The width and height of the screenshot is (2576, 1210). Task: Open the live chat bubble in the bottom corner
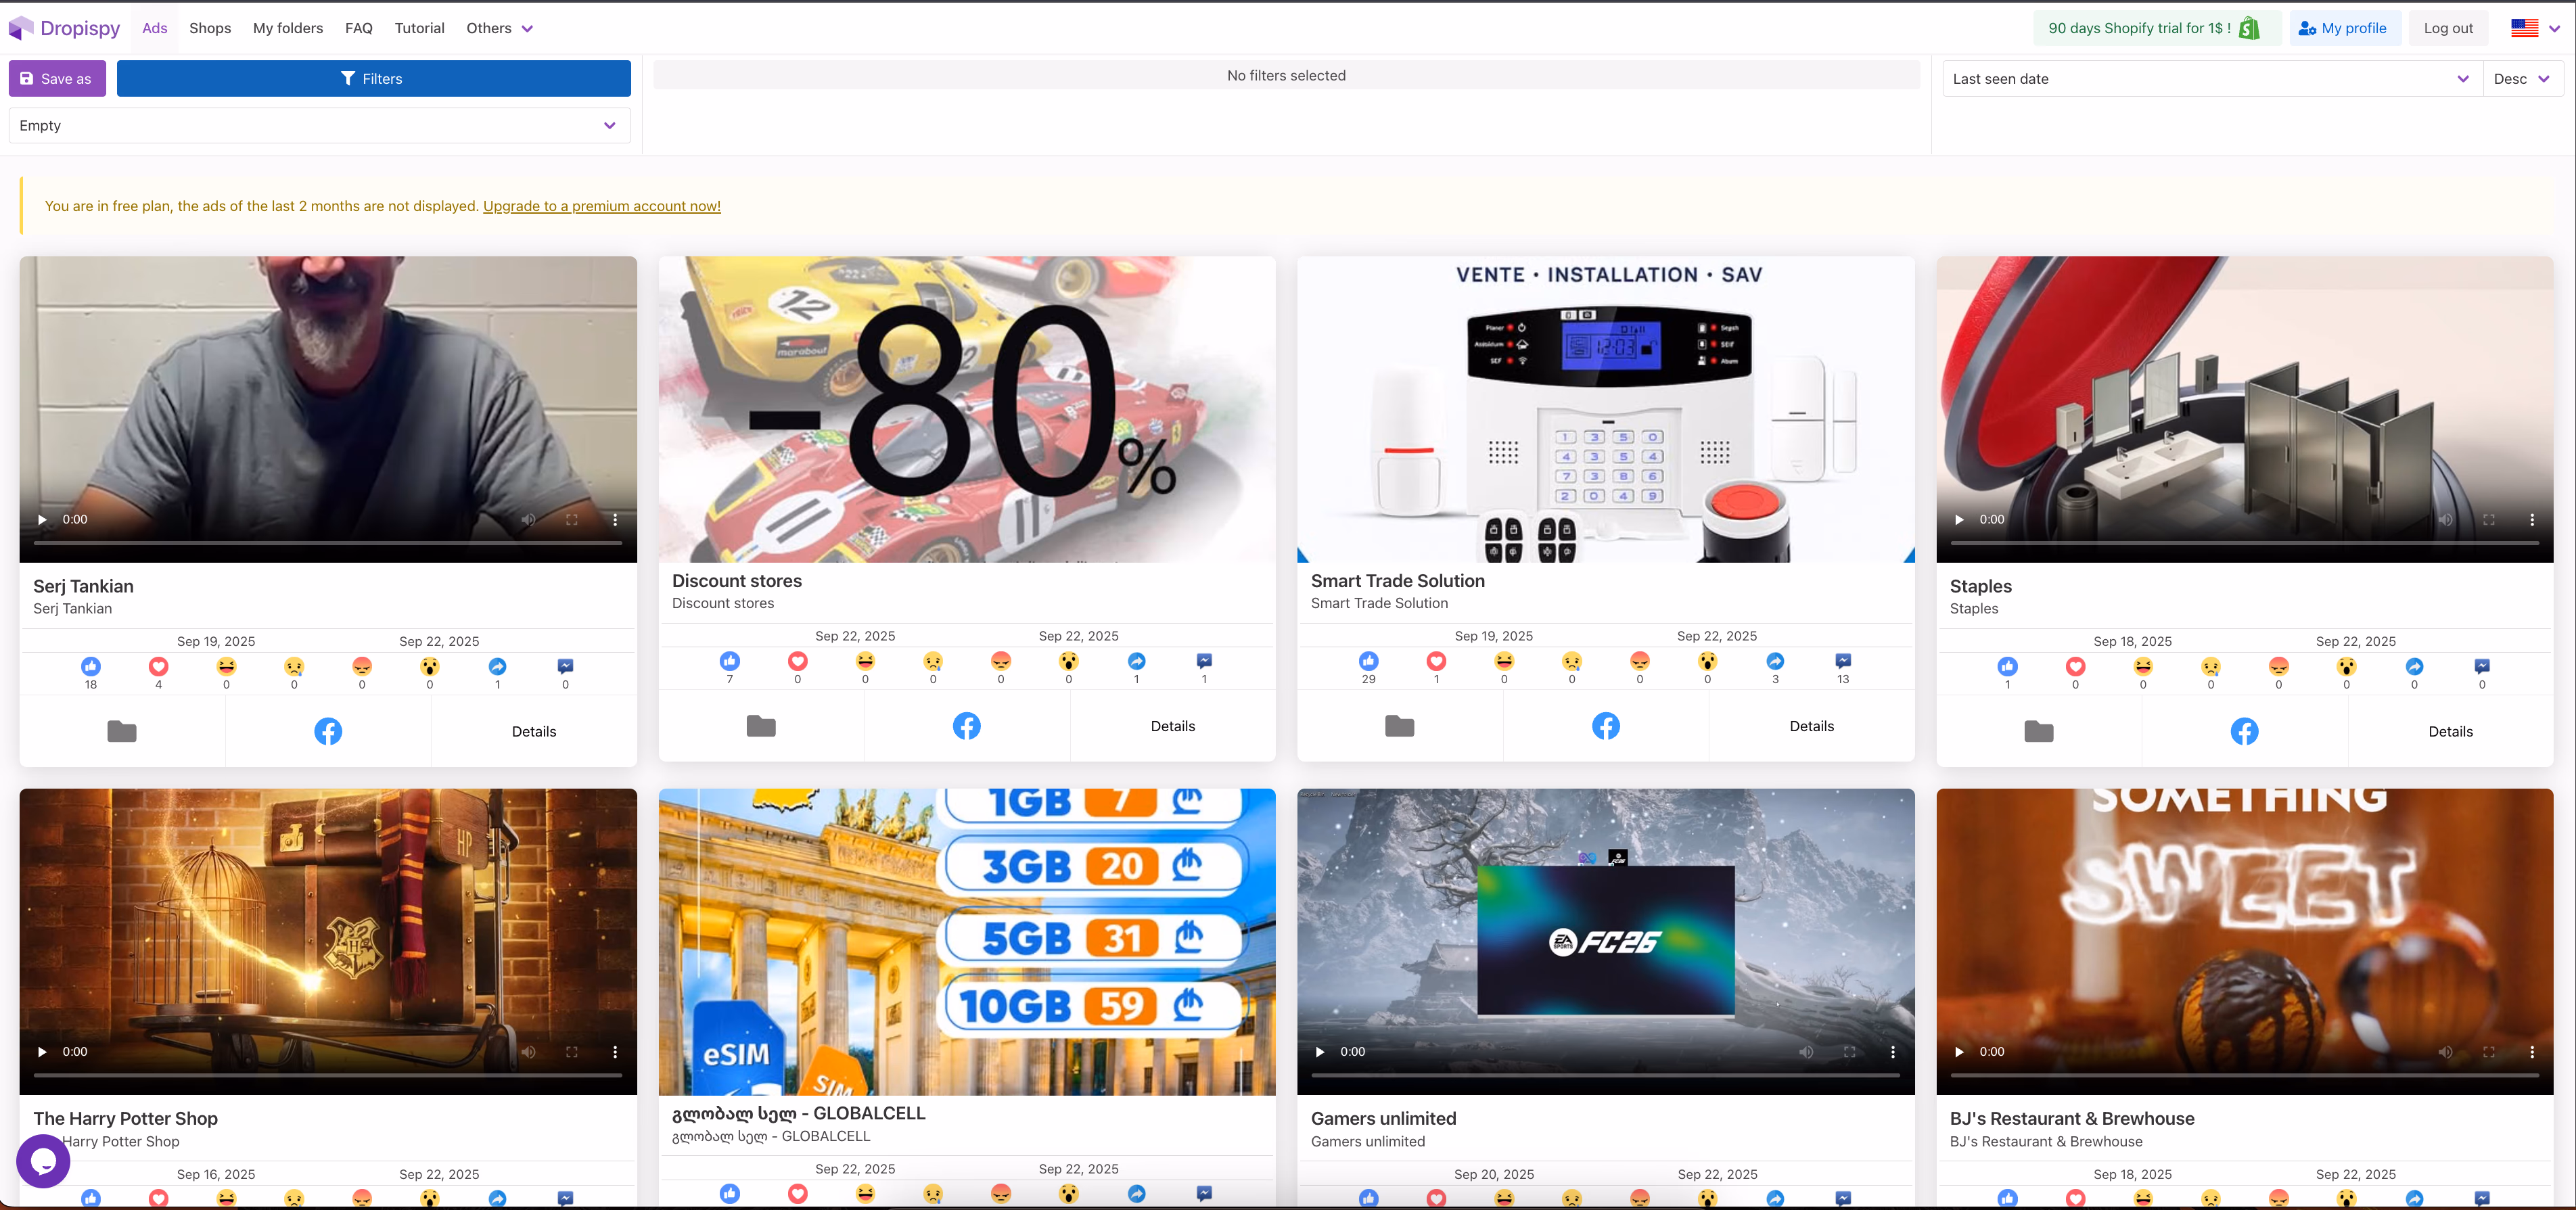[42, 1161]
